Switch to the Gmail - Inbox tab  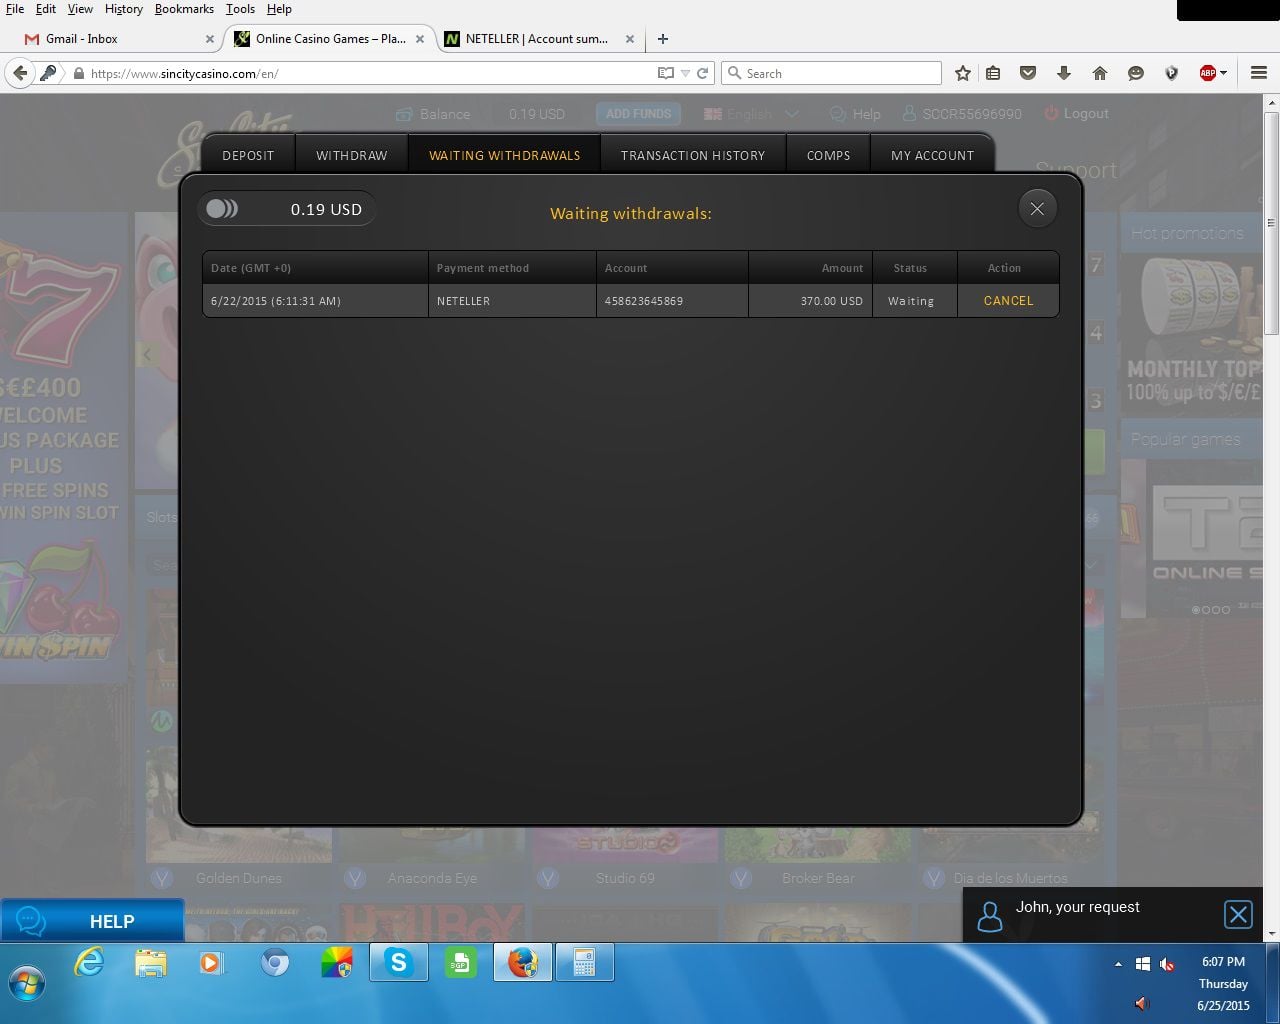click(120, 39)
